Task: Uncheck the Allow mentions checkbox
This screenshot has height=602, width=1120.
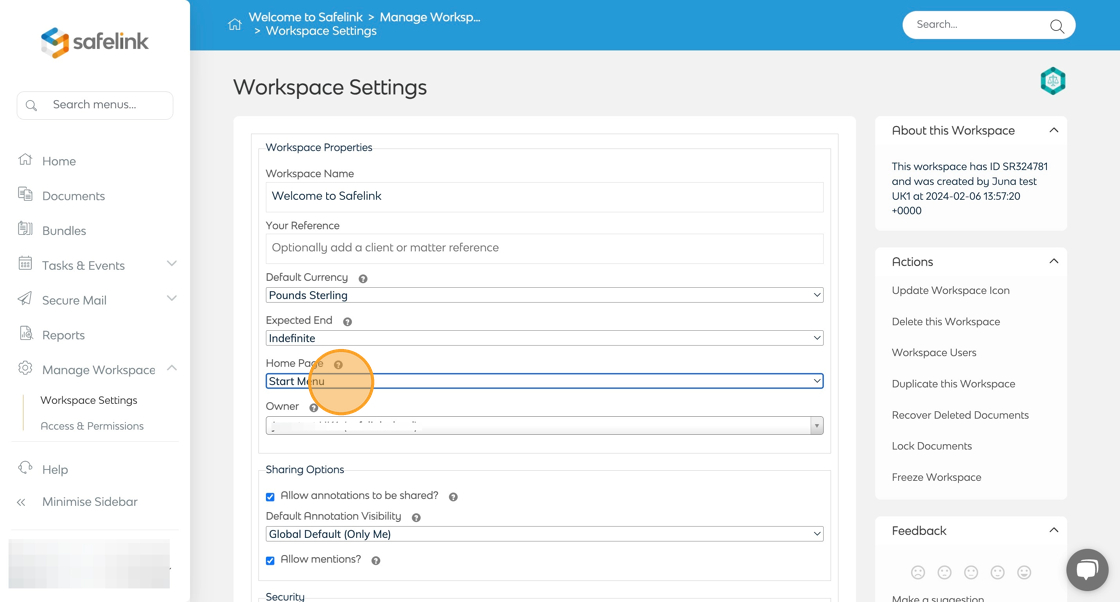Action: point(270,561)
